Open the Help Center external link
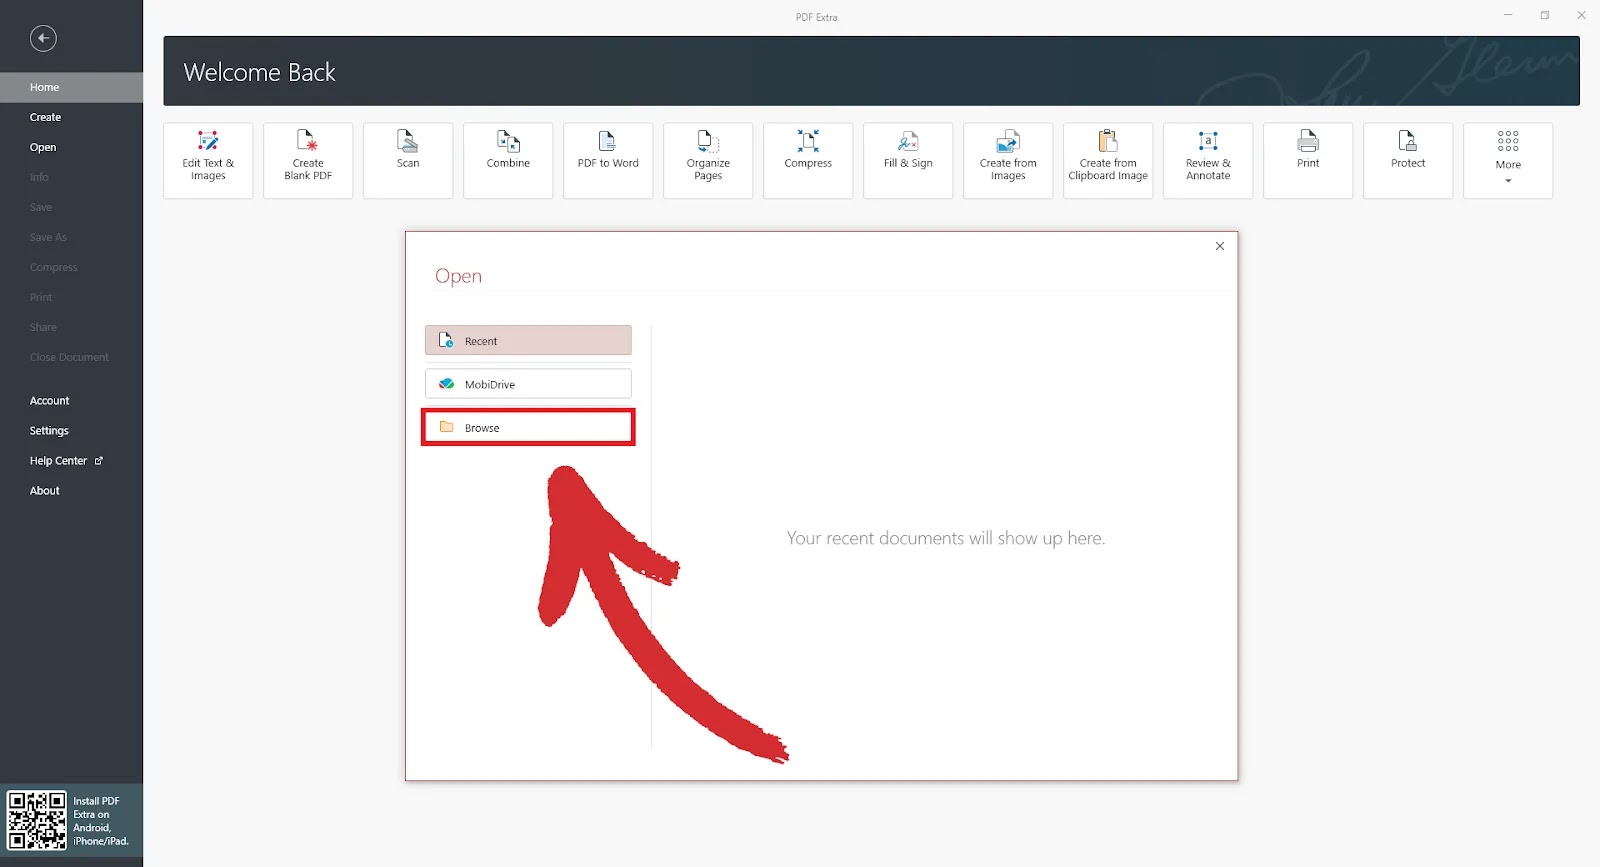1600x867 pixels. [71, 460]
